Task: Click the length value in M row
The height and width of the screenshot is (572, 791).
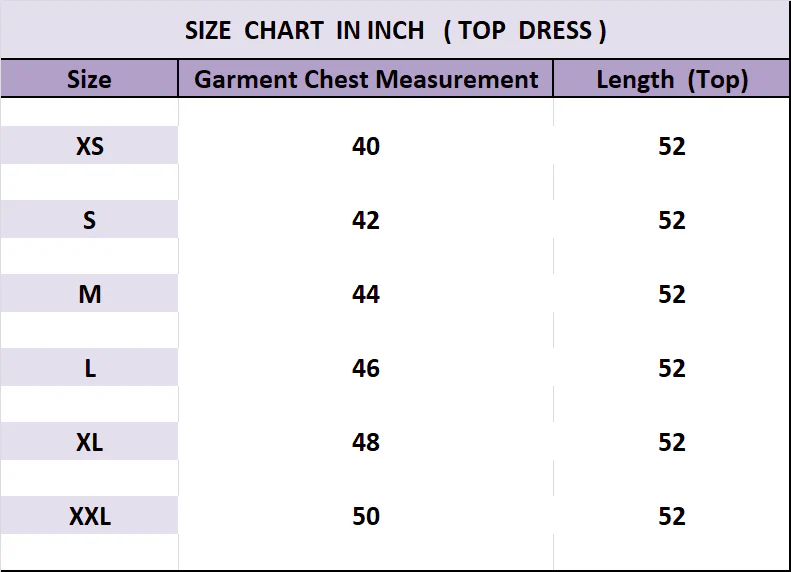Action: click(672, 294)
